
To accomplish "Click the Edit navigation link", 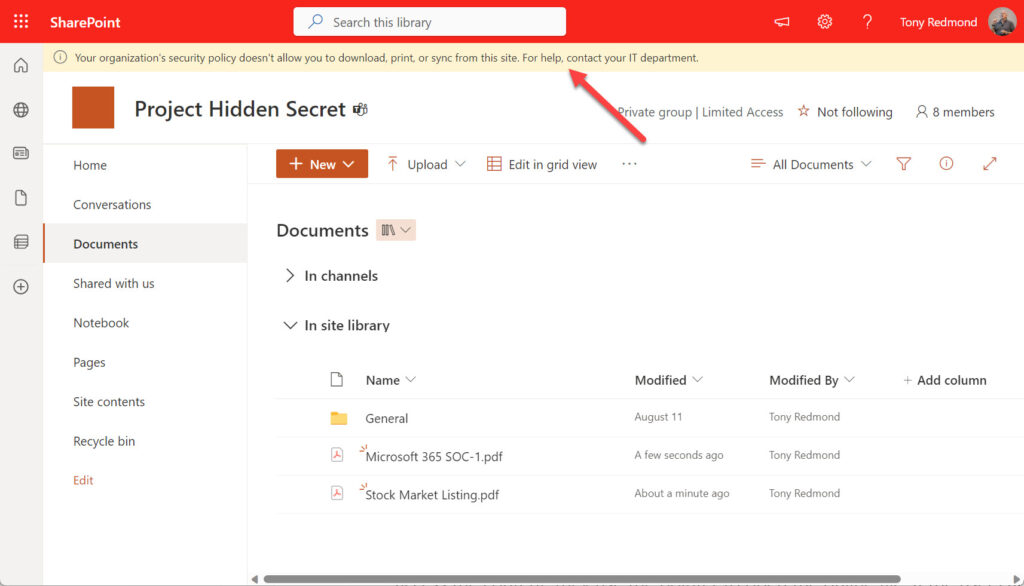I will (83, 480).
